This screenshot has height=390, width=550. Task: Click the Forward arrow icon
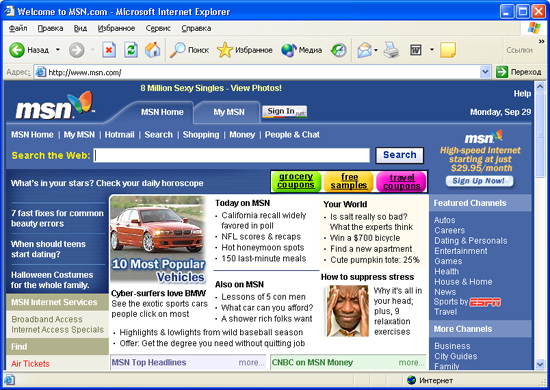(x=76, y=50)
